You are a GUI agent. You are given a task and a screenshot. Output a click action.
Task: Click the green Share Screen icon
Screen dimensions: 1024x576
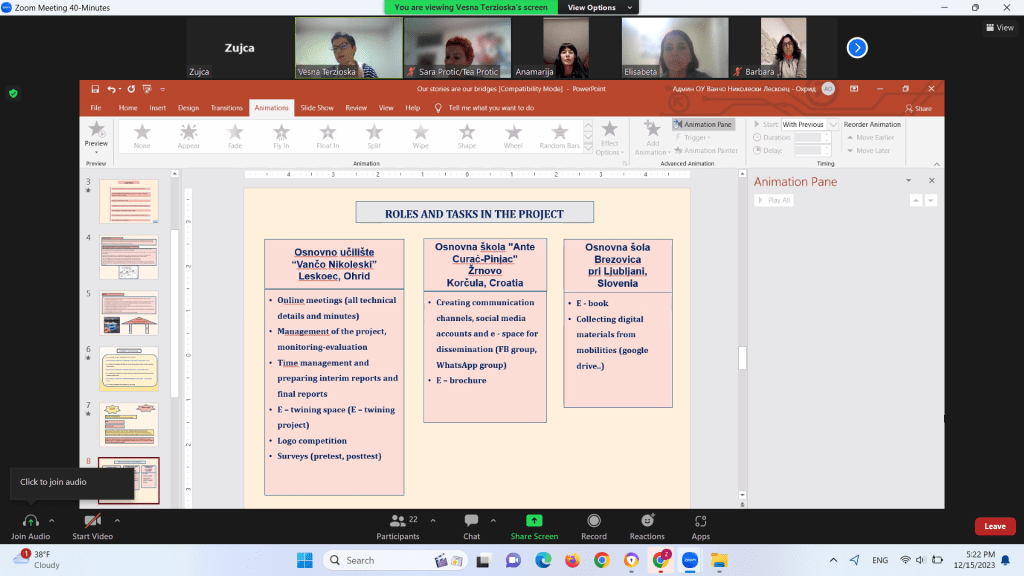pyautogui.click(x=534, y=521)
